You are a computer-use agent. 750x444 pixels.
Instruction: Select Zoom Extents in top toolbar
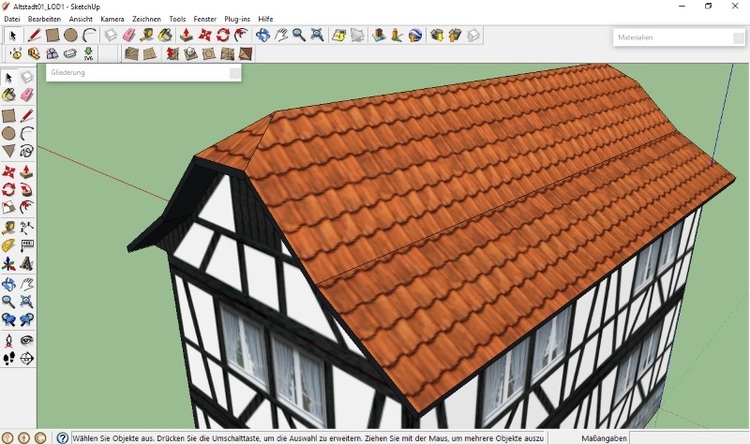(x=317, y=35)
